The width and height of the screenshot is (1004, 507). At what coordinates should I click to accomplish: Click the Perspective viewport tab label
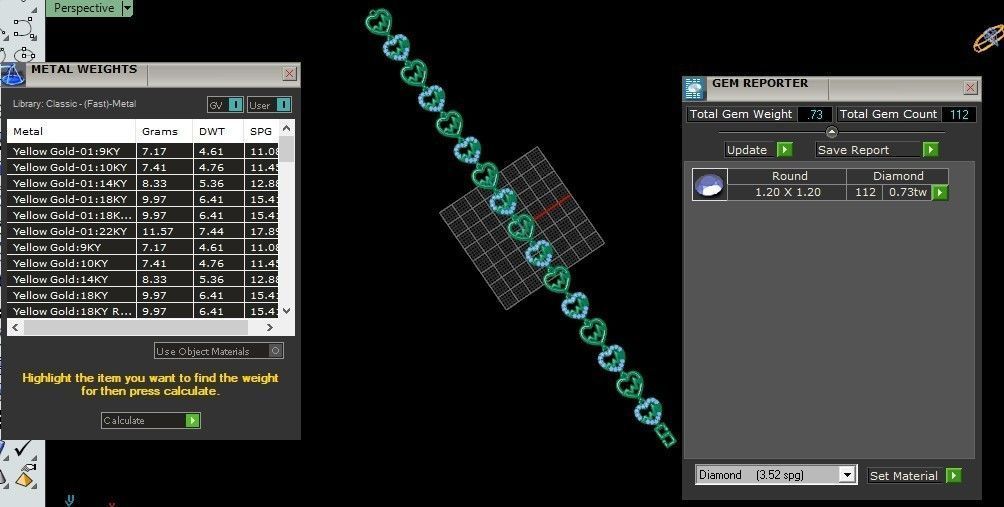coord(84,8)
